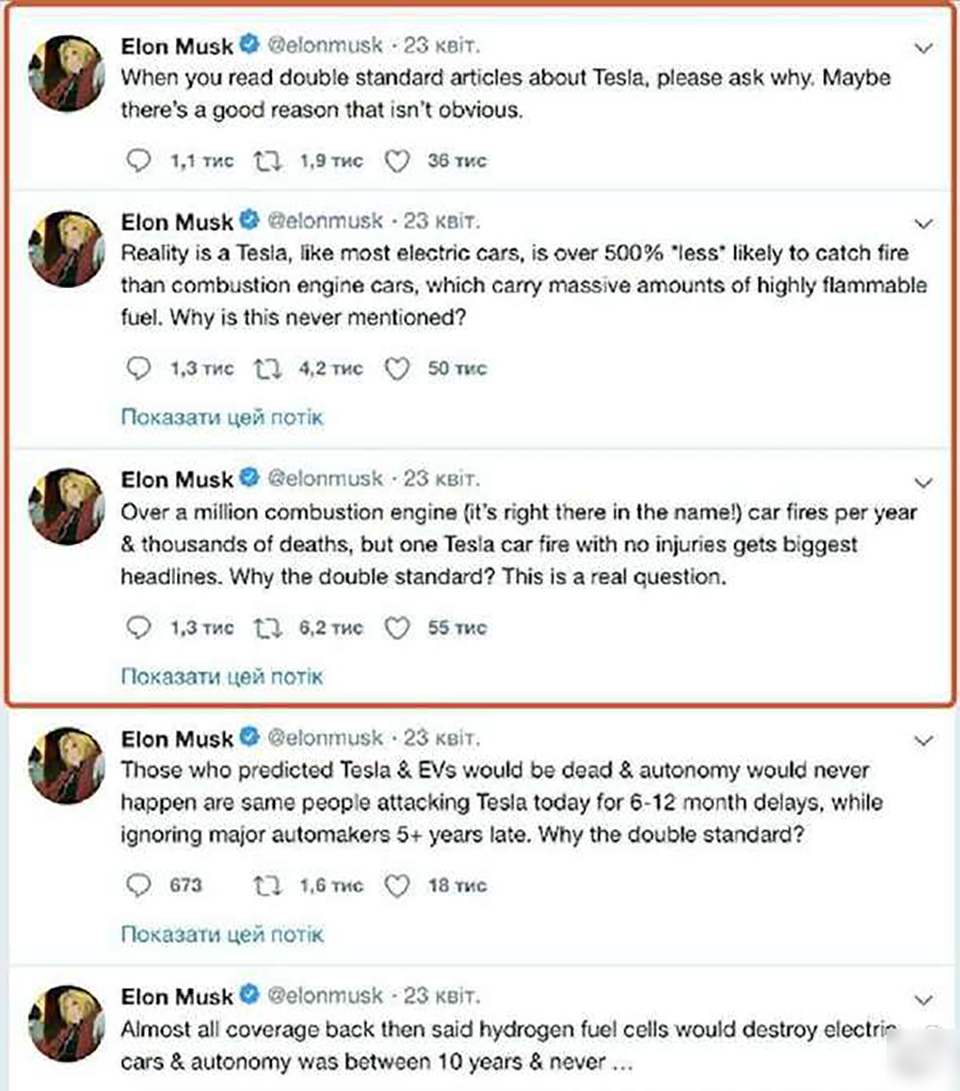Like the million combustion engine fires tweet
This screenshot has height=1091, width=960.
tap(397, 628)
